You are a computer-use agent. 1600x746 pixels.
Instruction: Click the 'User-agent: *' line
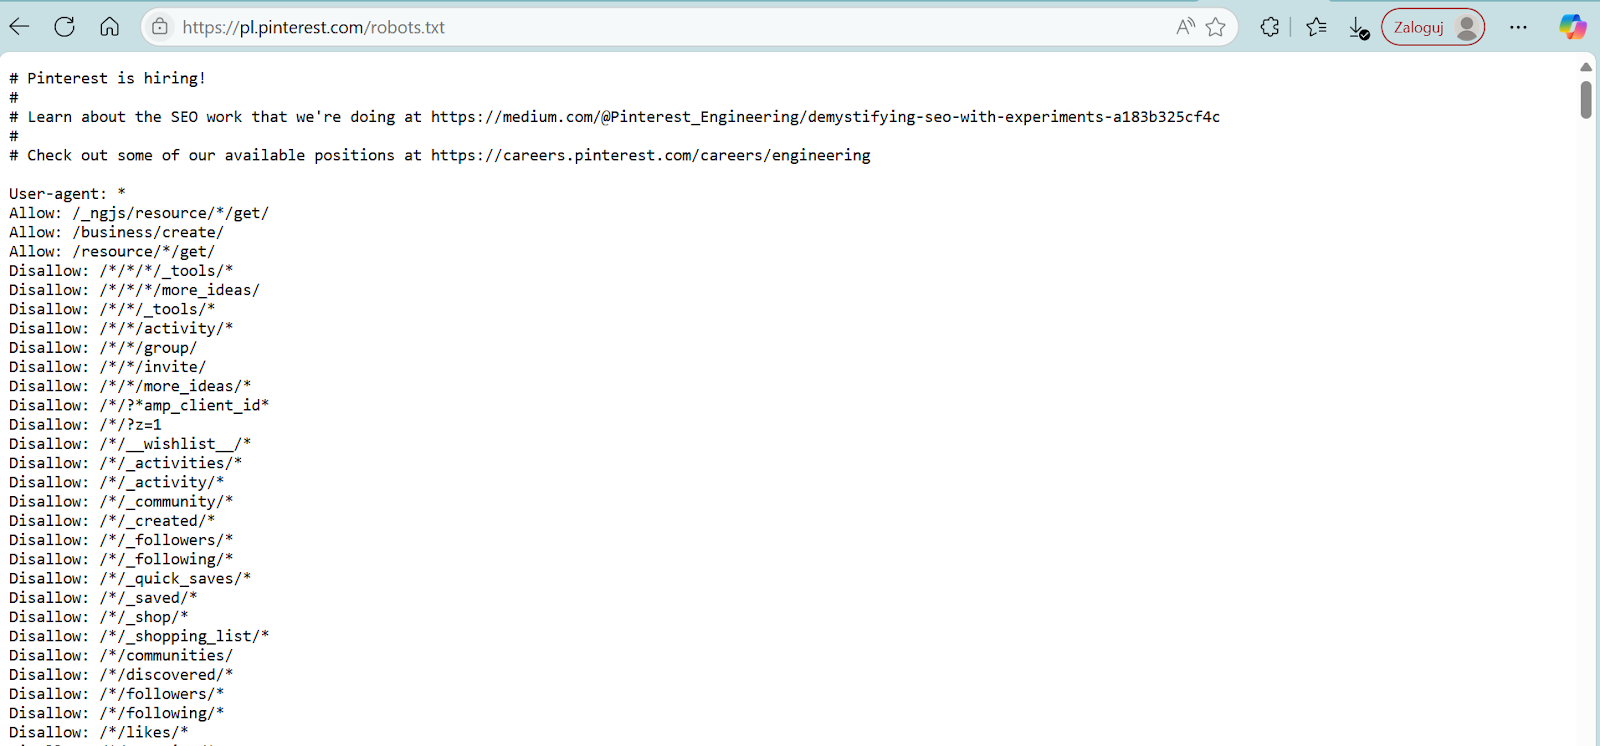(68, 194)
